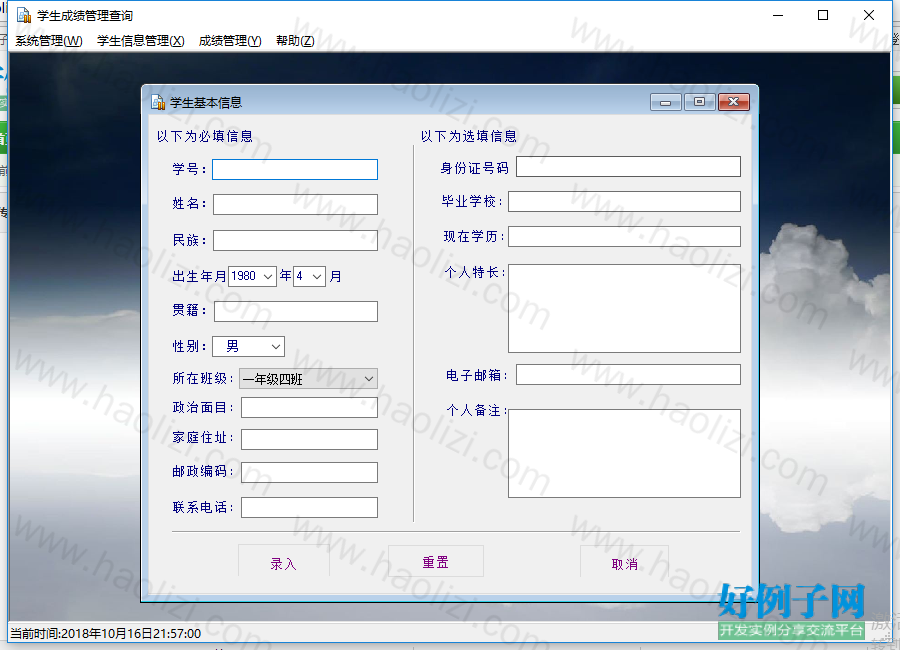Open the 成绩管理(Y) menu

click(x=230, y=41)
